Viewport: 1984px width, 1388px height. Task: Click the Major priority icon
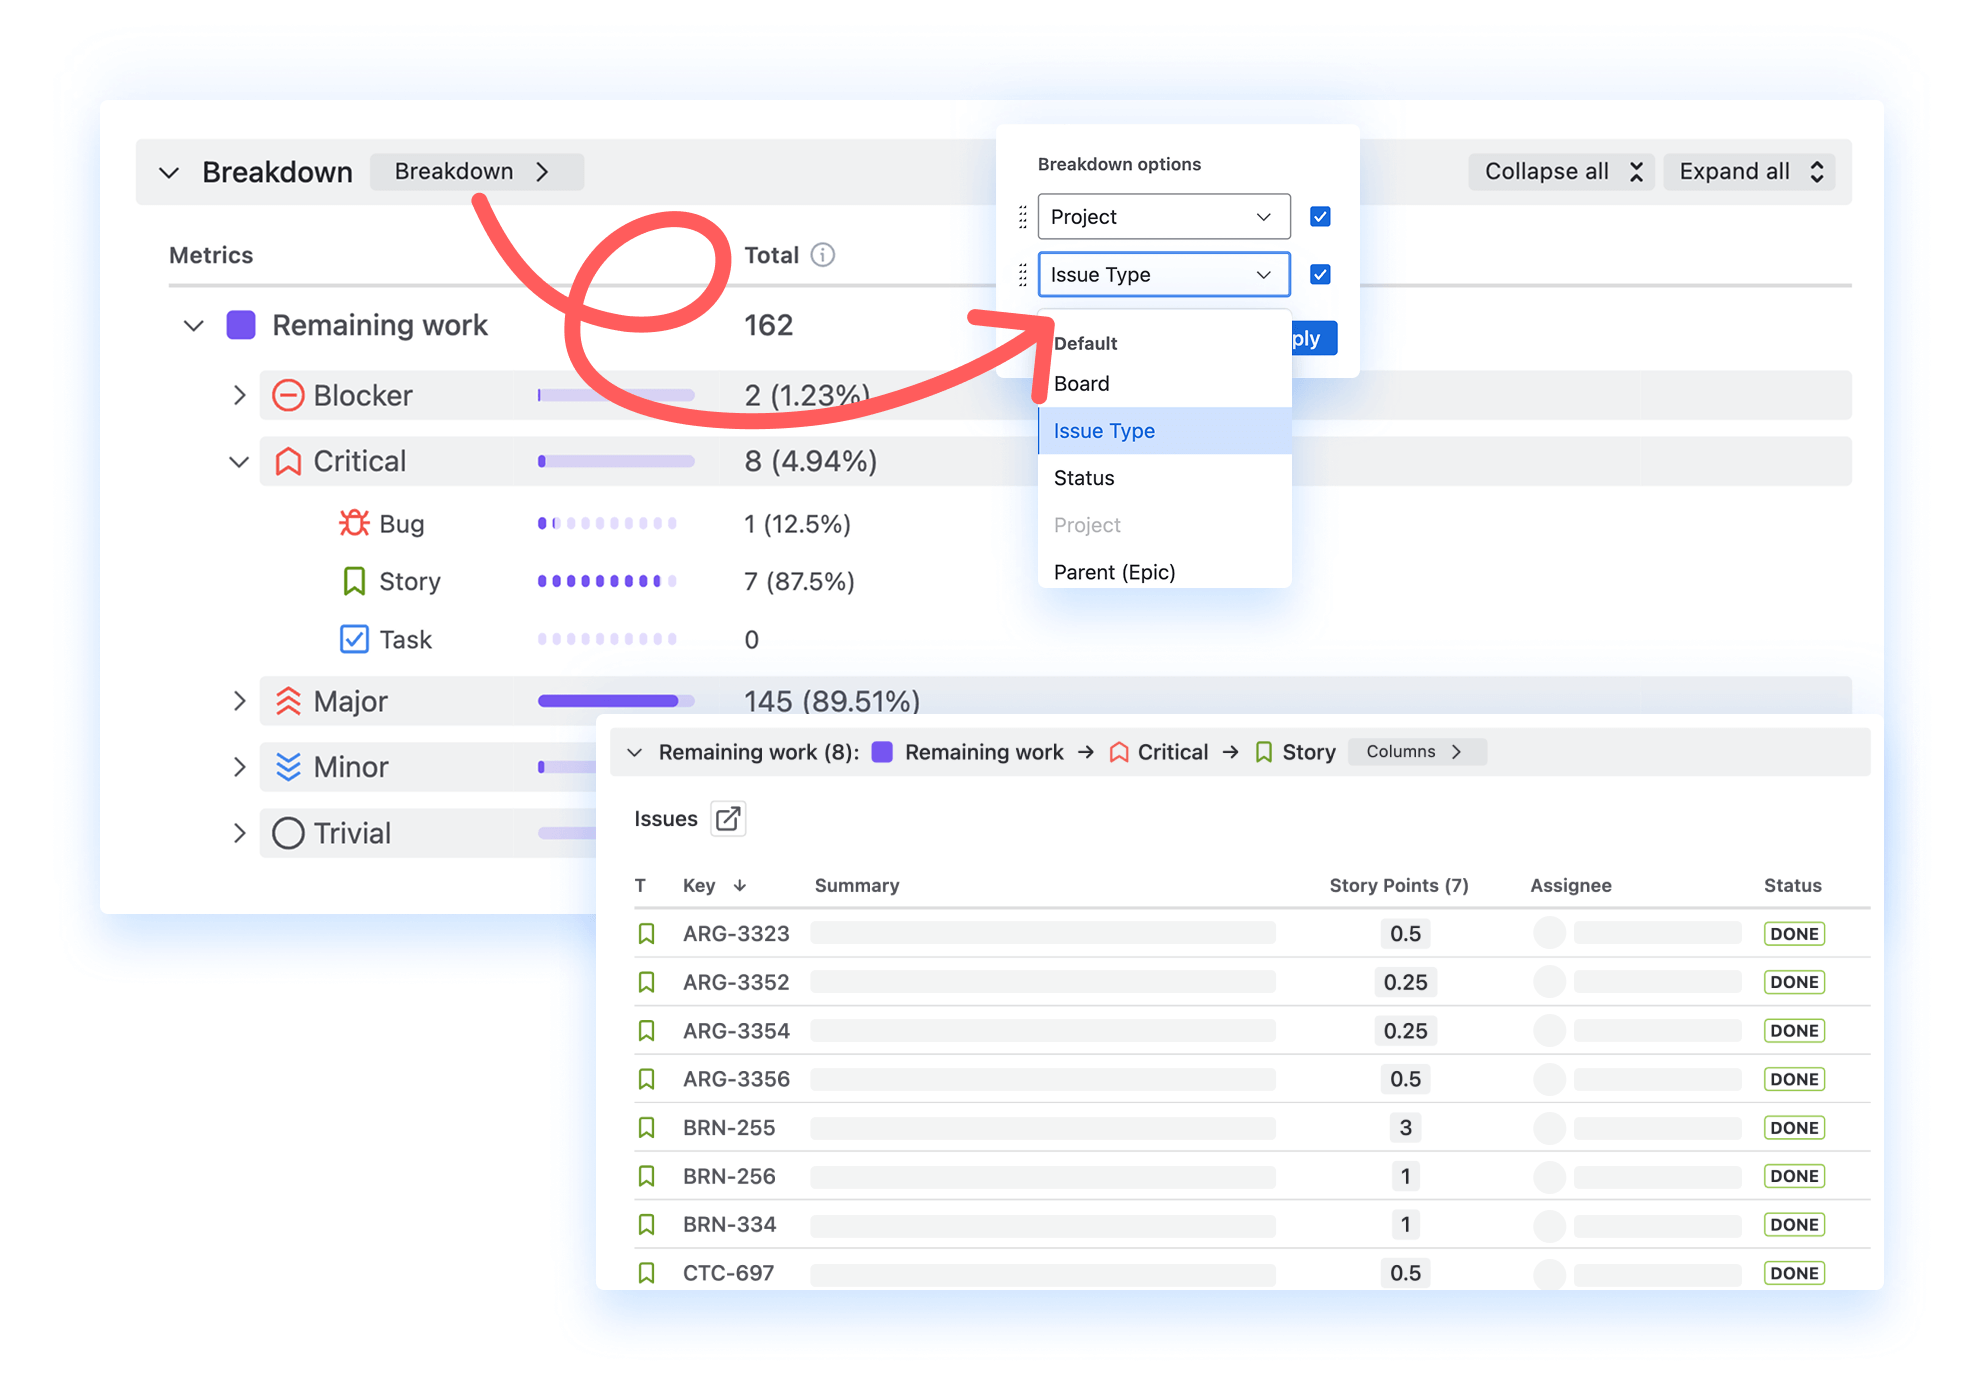point(288,702)
